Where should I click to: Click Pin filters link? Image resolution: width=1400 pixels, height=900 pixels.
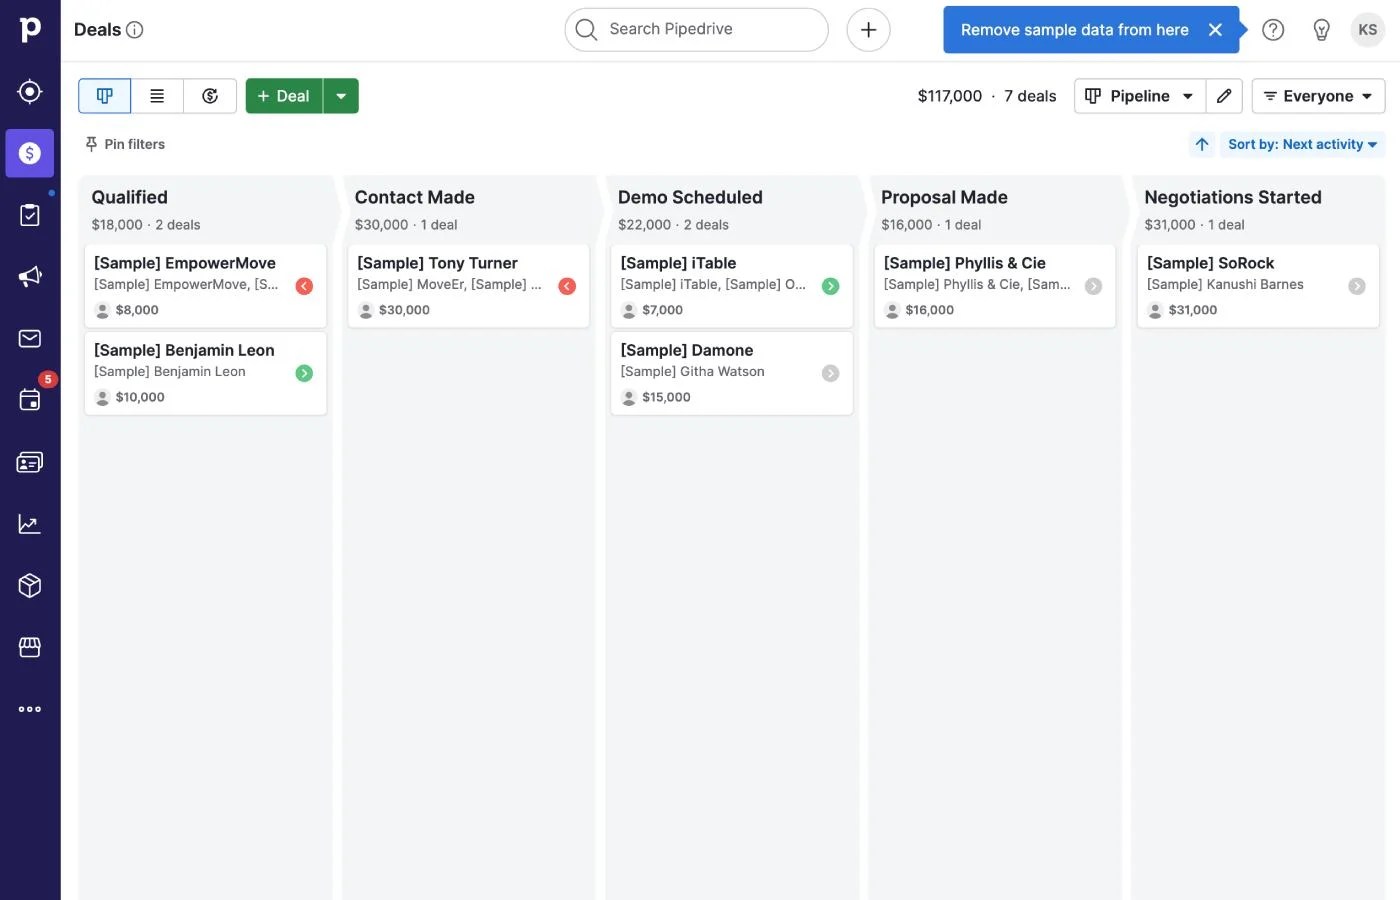[125, 144]
